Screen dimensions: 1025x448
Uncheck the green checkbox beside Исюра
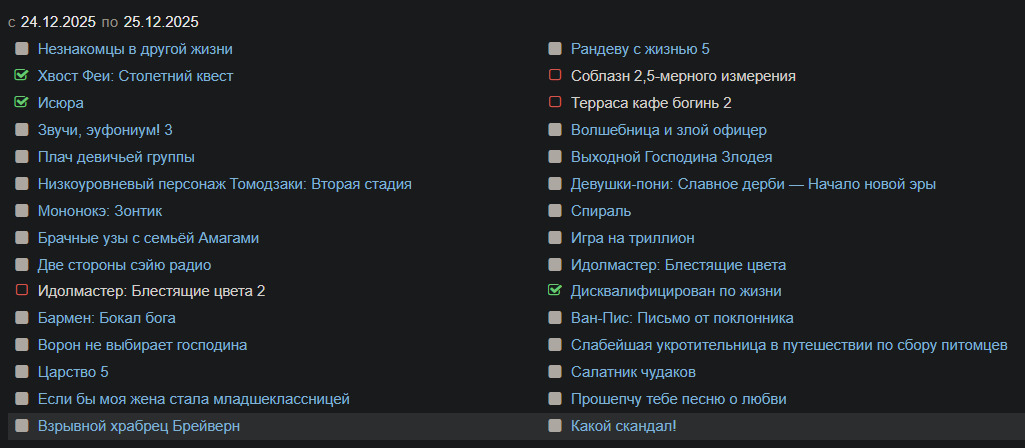(x=22, y=102)
